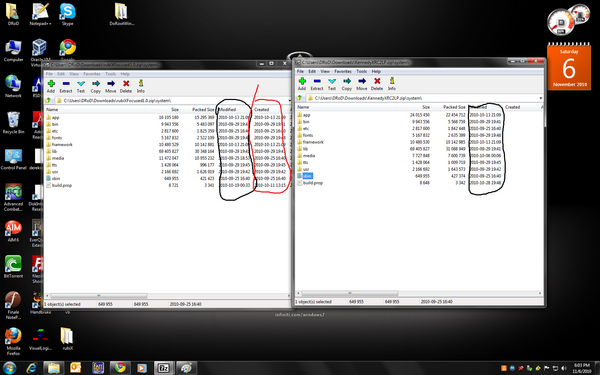This screenshot has width=600, height=375.
Task: Click Copy icon in KennedyXRC2LP window
Action: [347, 81]
